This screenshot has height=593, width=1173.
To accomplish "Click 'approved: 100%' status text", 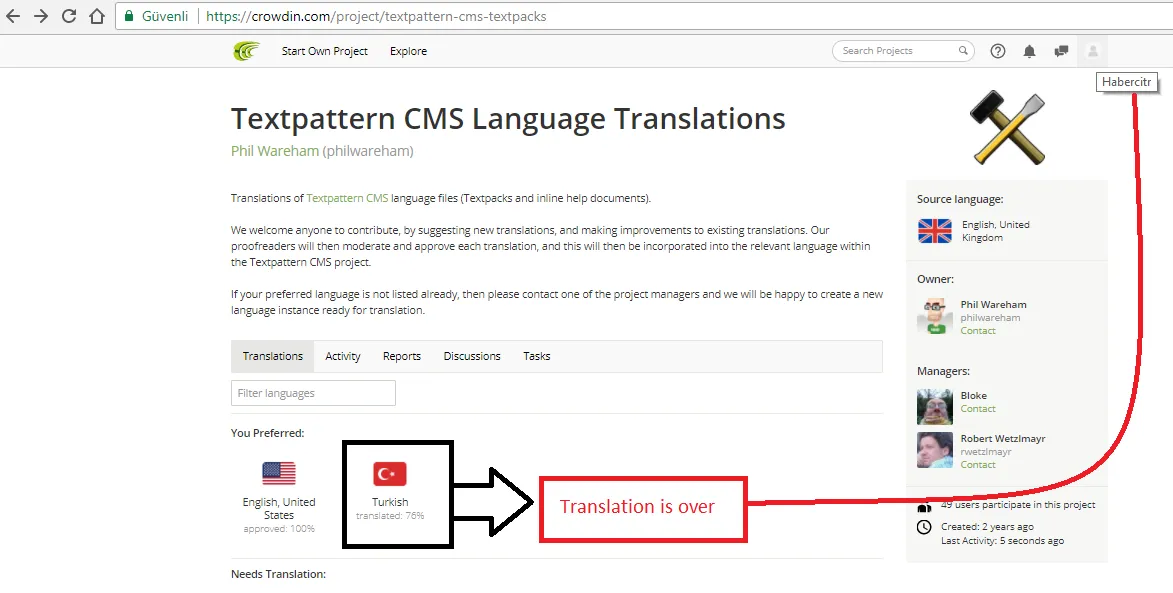I will [279, 529].
